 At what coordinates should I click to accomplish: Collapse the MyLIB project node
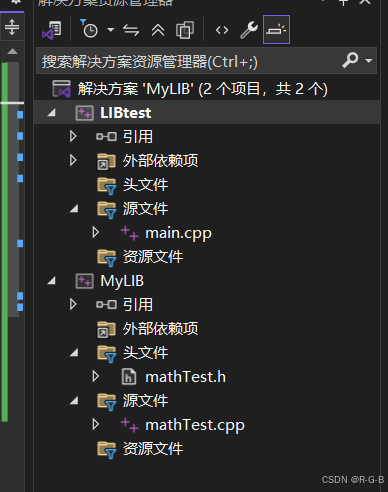[x=52, y=281]
